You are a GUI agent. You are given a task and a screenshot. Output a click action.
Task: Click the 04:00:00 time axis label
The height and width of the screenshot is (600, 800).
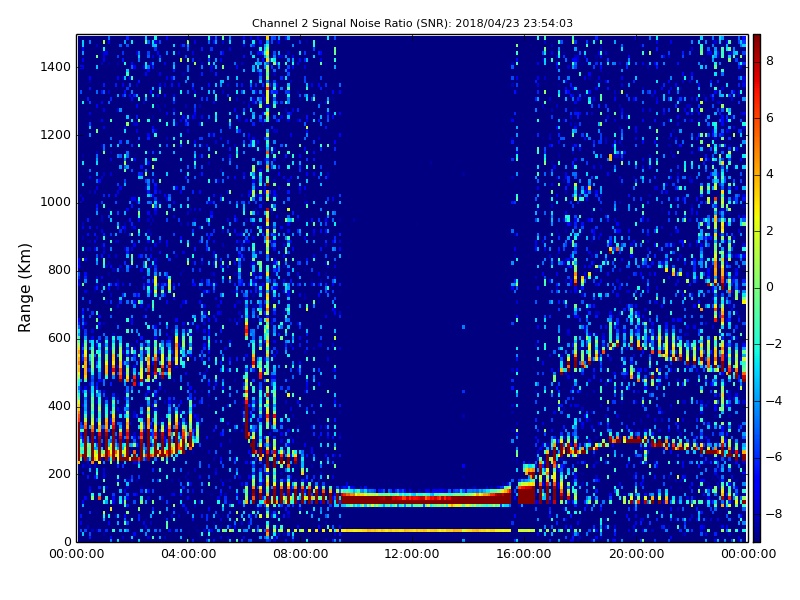coord(189,554)
